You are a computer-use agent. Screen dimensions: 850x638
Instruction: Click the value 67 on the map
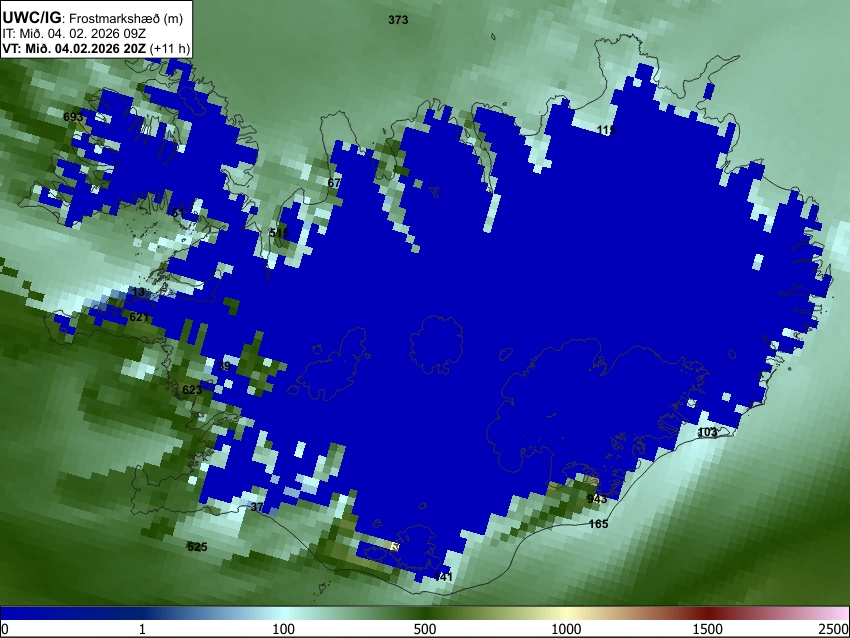tap(334, 183)
